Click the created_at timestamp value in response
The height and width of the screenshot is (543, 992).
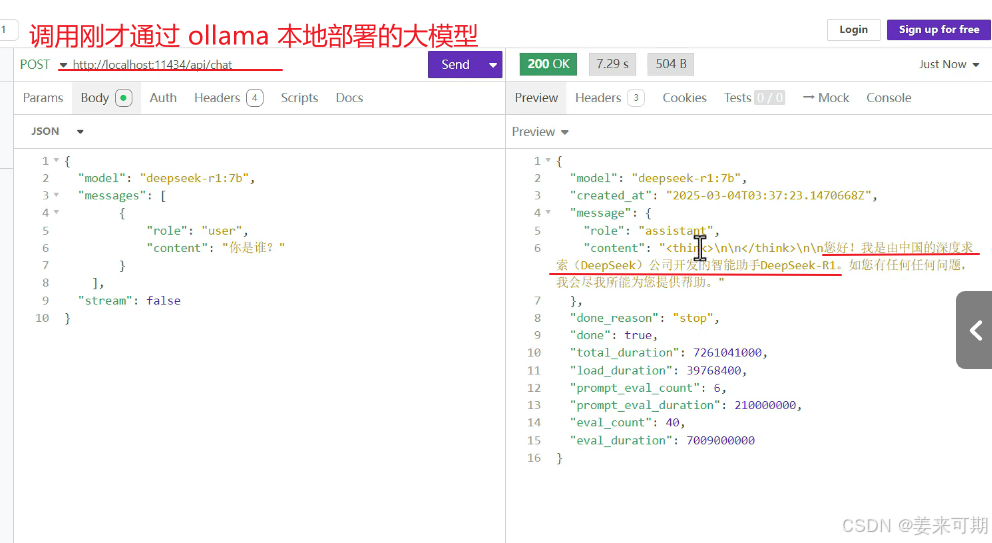[768, 196]
